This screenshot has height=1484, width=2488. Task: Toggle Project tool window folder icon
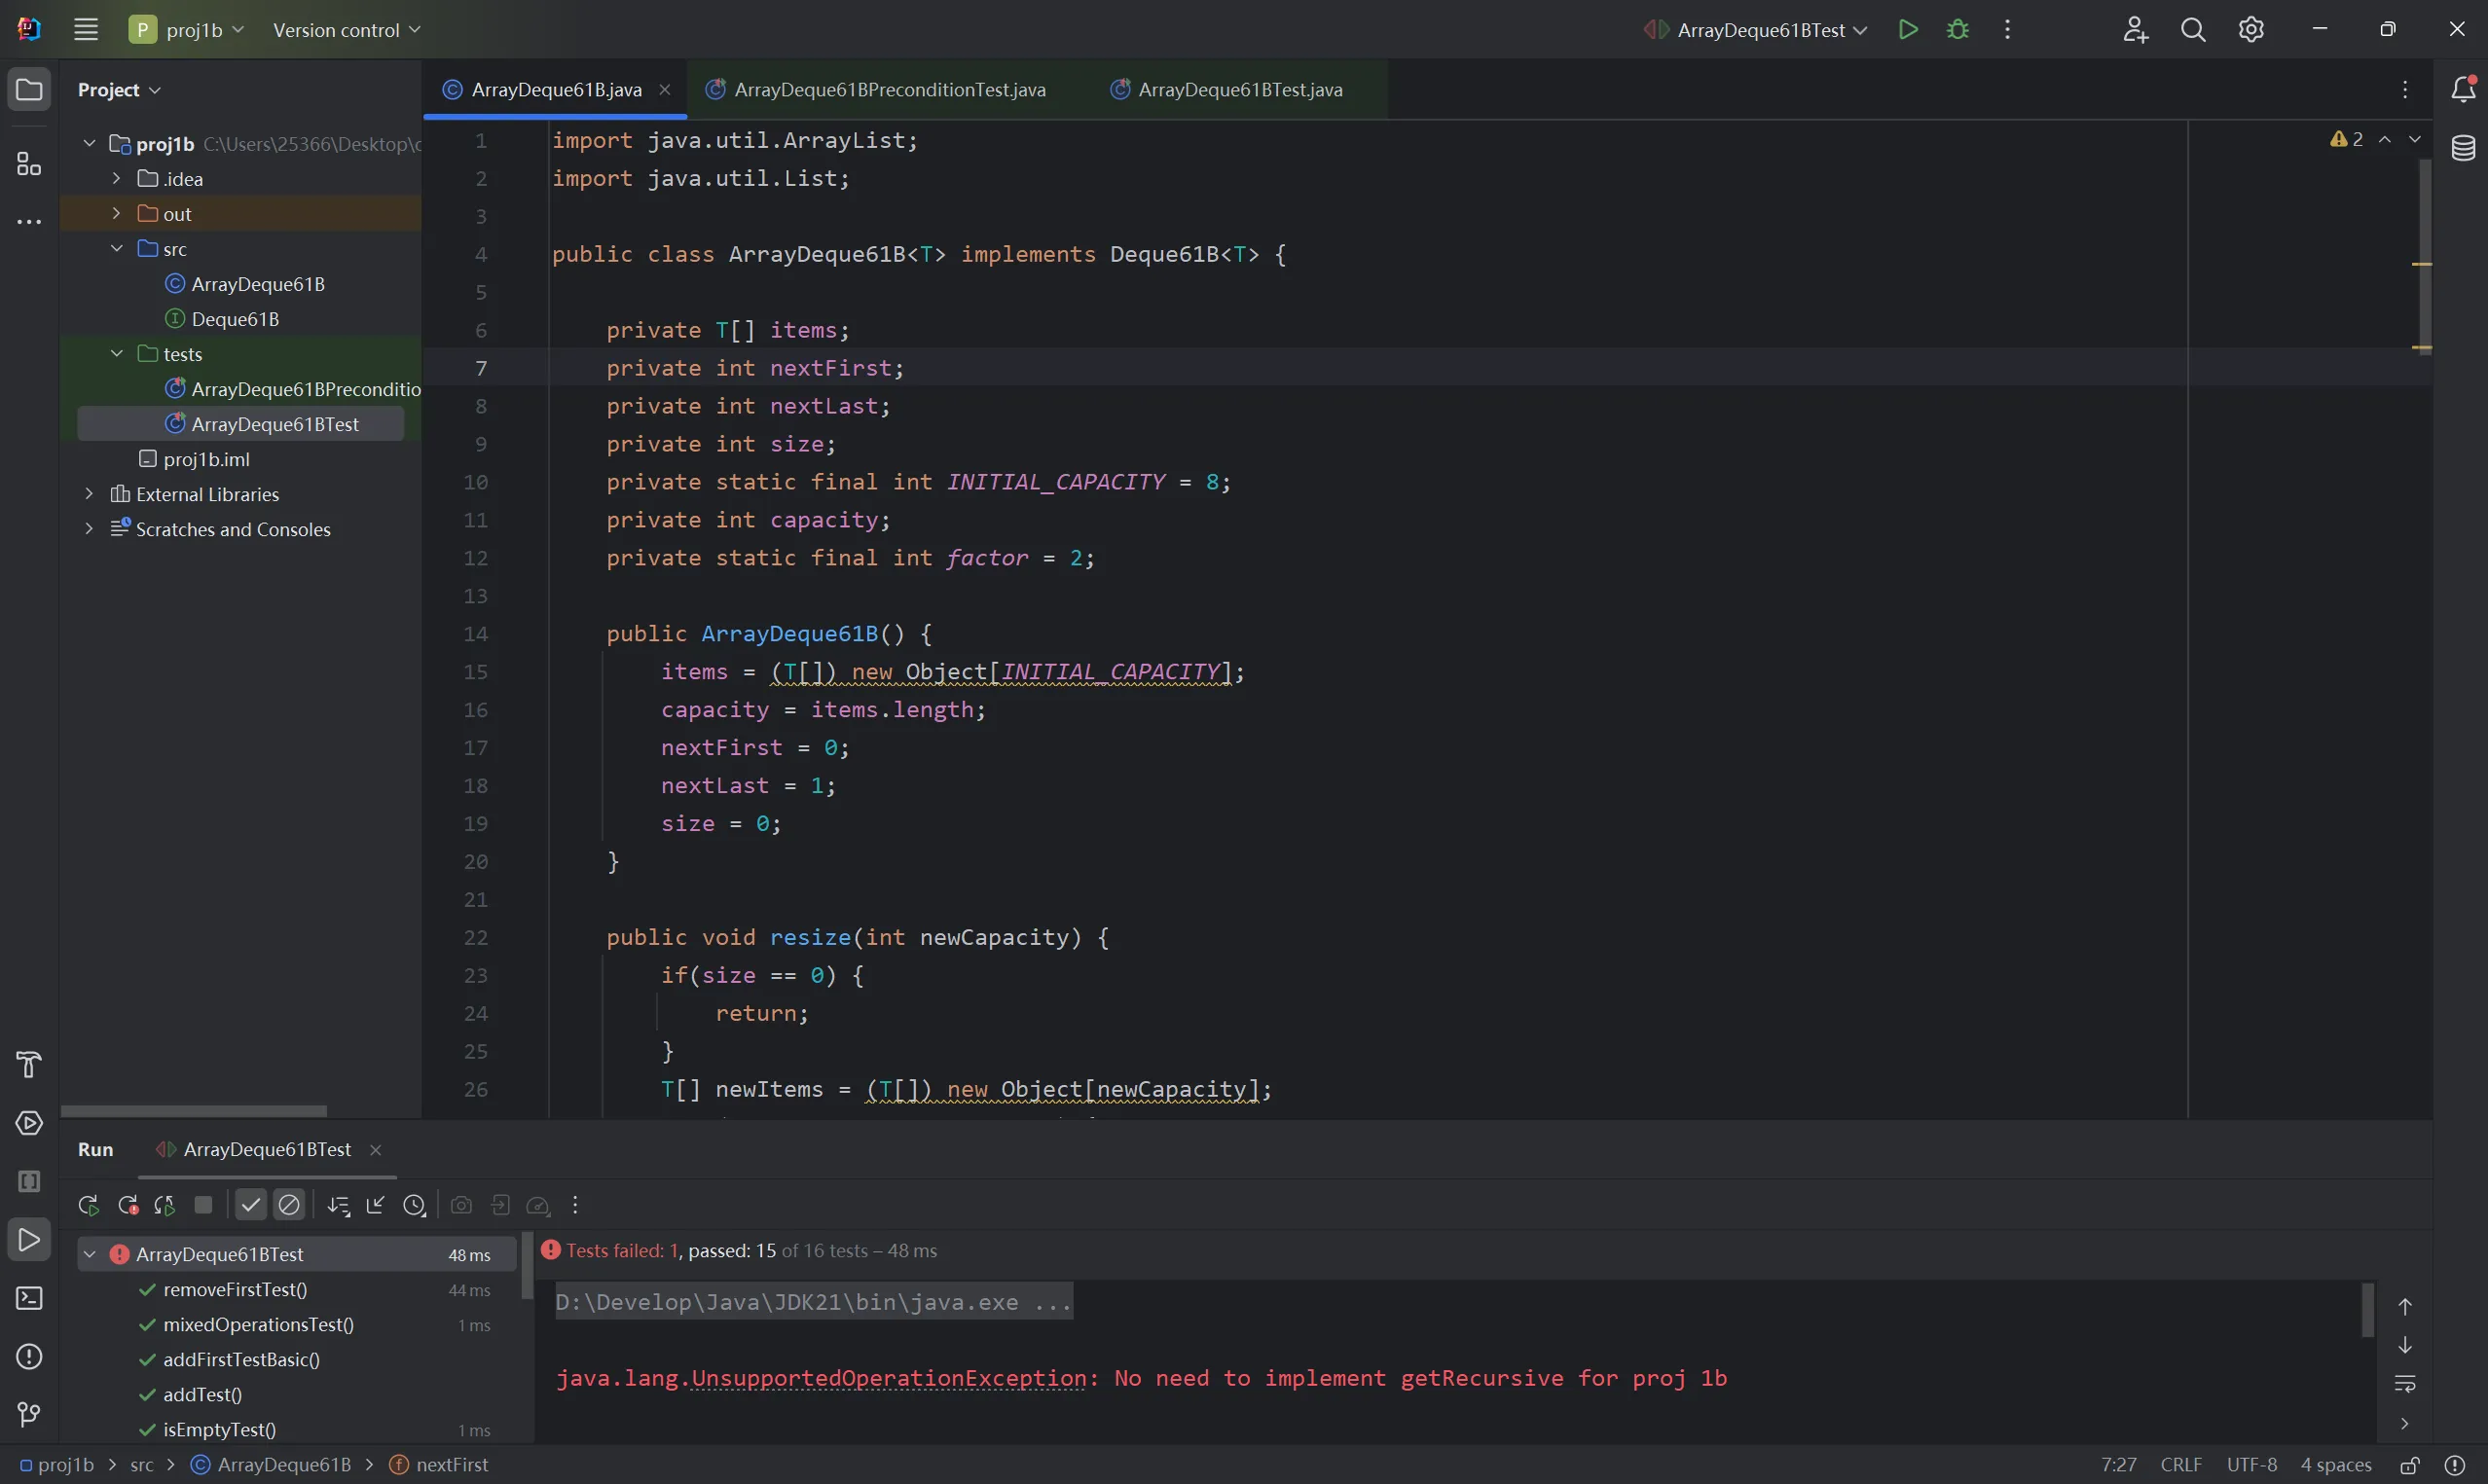pos(29,90)
